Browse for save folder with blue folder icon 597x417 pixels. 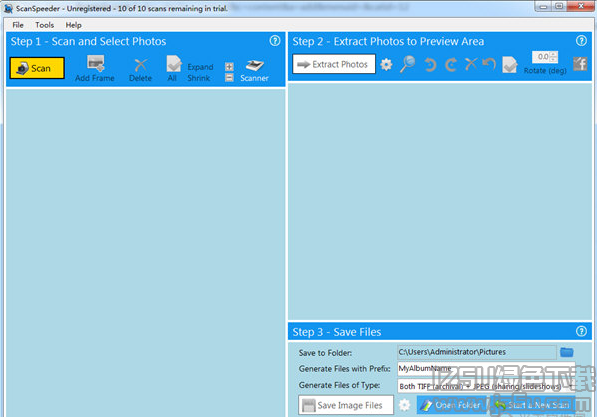point(567,352)
